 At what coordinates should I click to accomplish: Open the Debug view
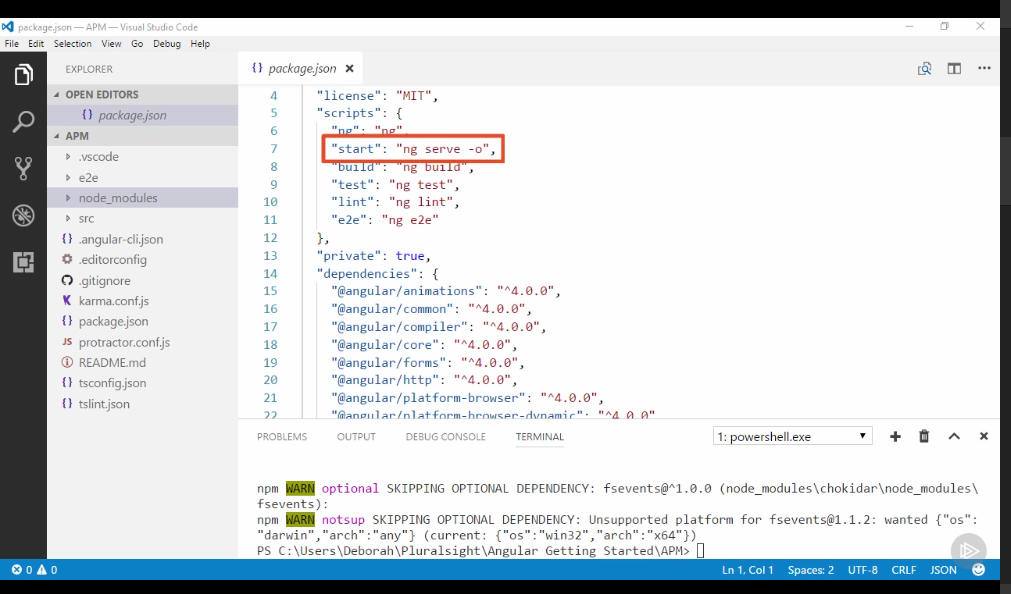pos(23,215)
